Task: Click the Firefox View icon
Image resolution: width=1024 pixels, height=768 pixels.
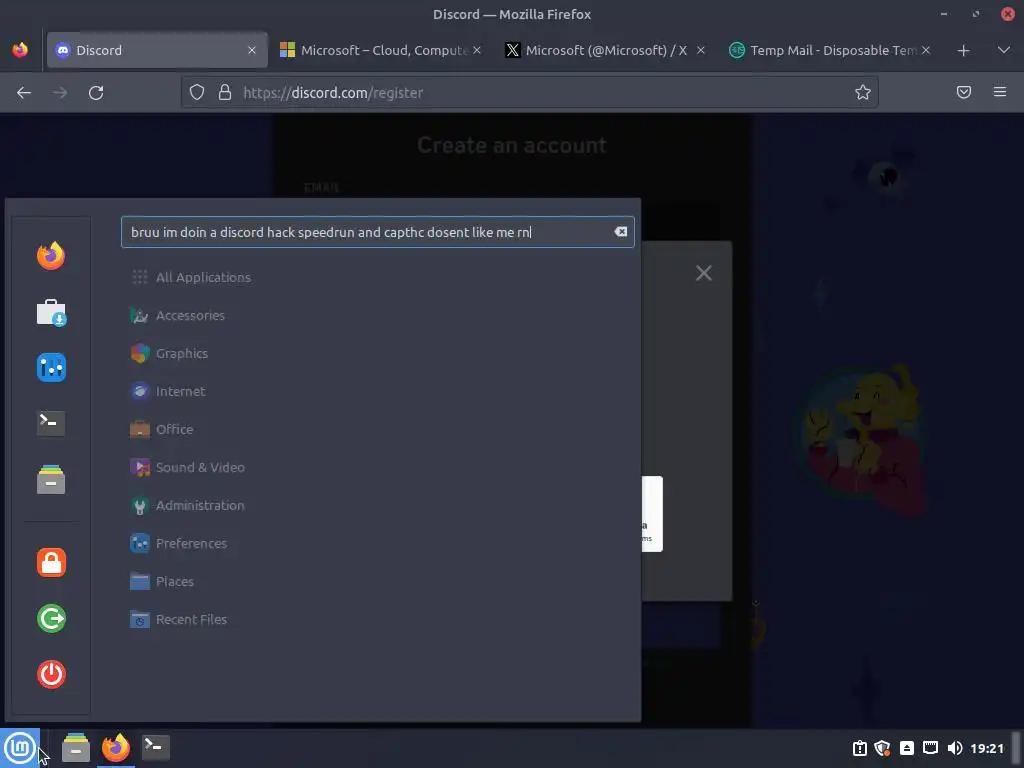Action: click(20, 50)
